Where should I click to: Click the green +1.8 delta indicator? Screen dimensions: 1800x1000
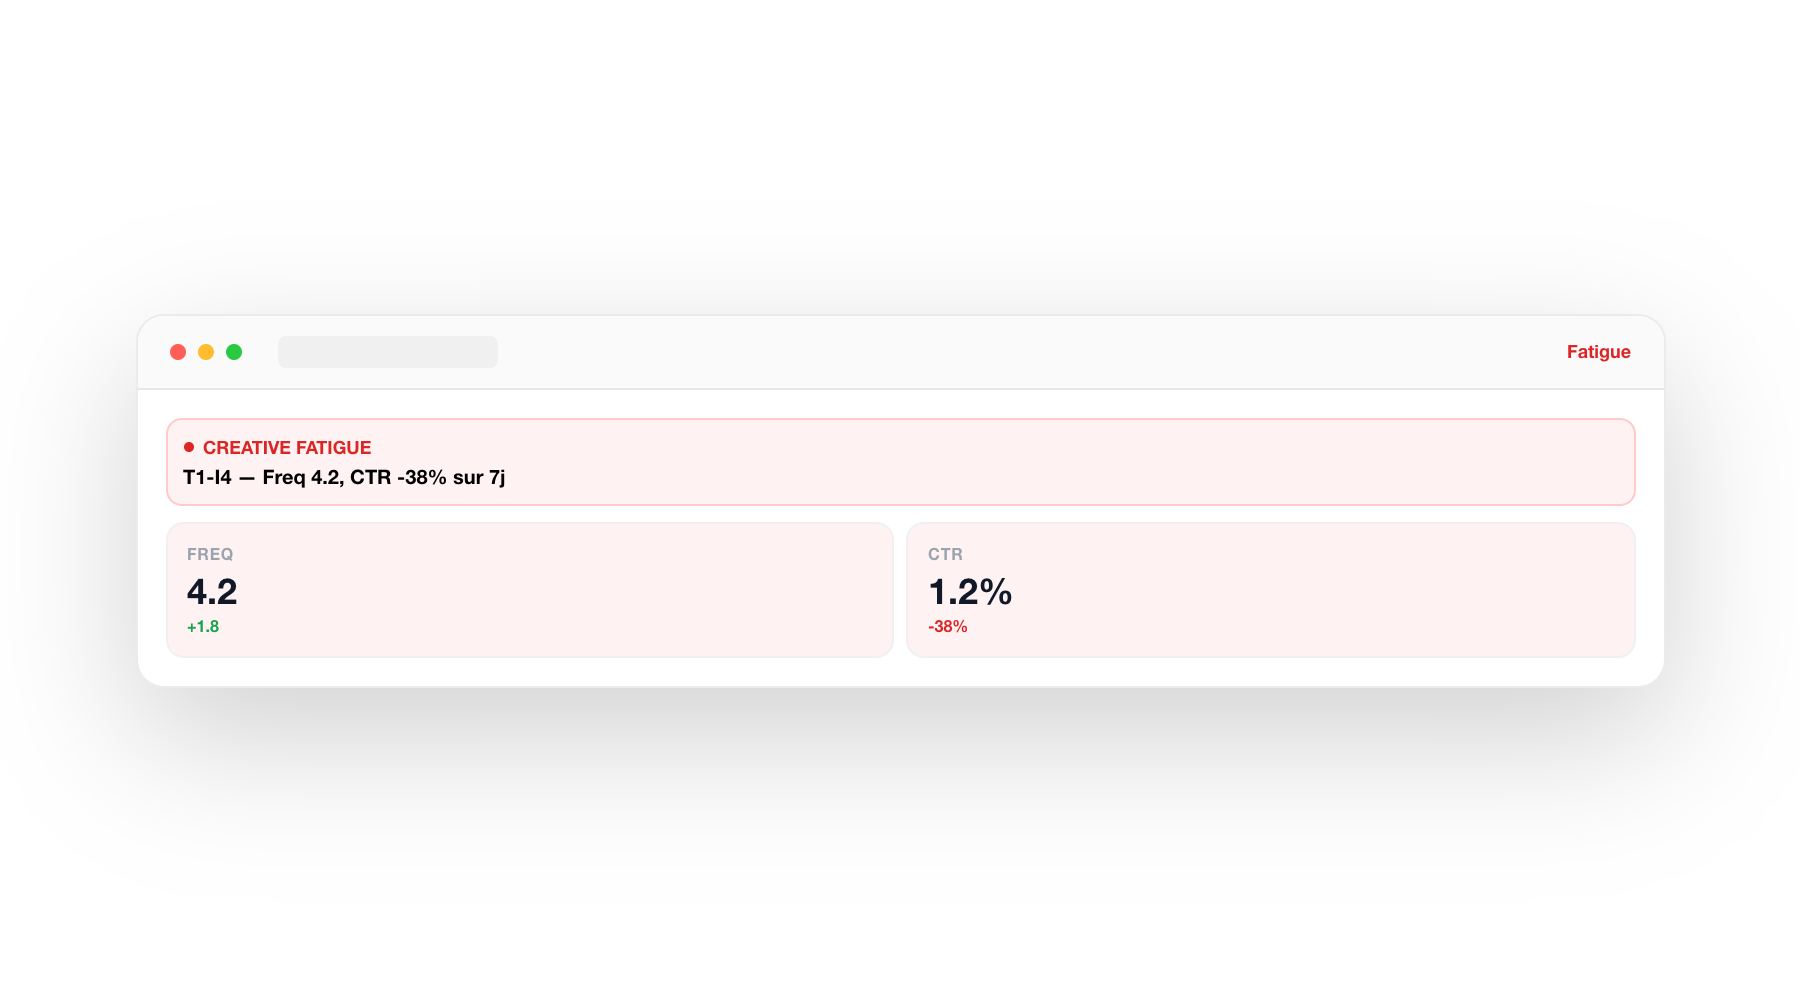pyautogui.click(x=202, y=626)
